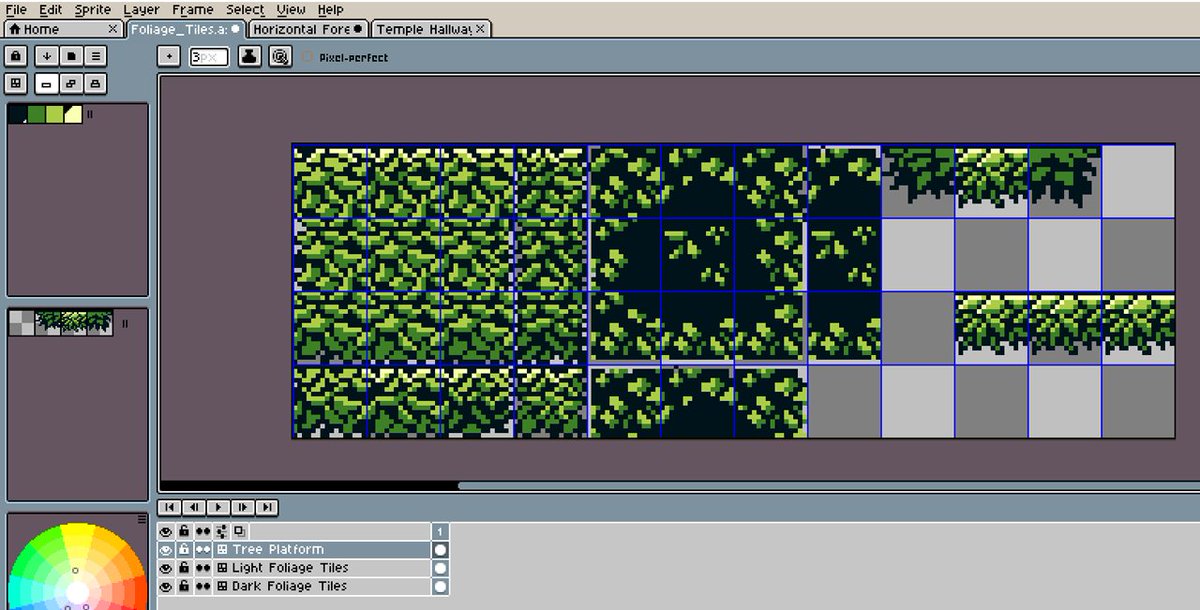Viewport: 1200px width, 610px height.
Task: Open the ink options bottle icon
Action: click(x=250, y=57)
